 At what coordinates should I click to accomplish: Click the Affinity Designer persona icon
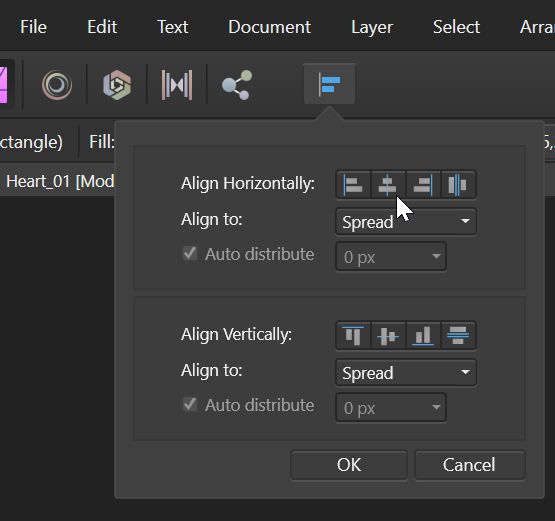[x=117, y=85]
